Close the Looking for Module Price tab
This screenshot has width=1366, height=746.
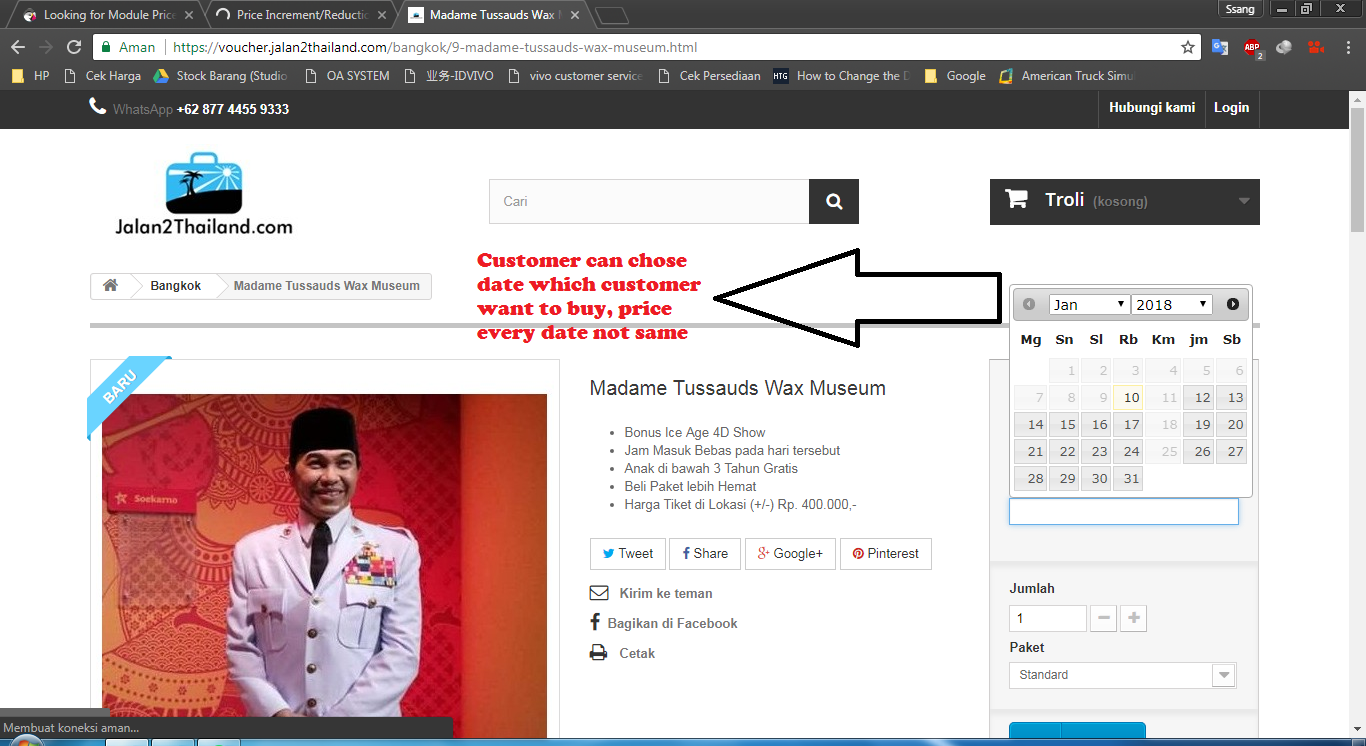(189, 15)
